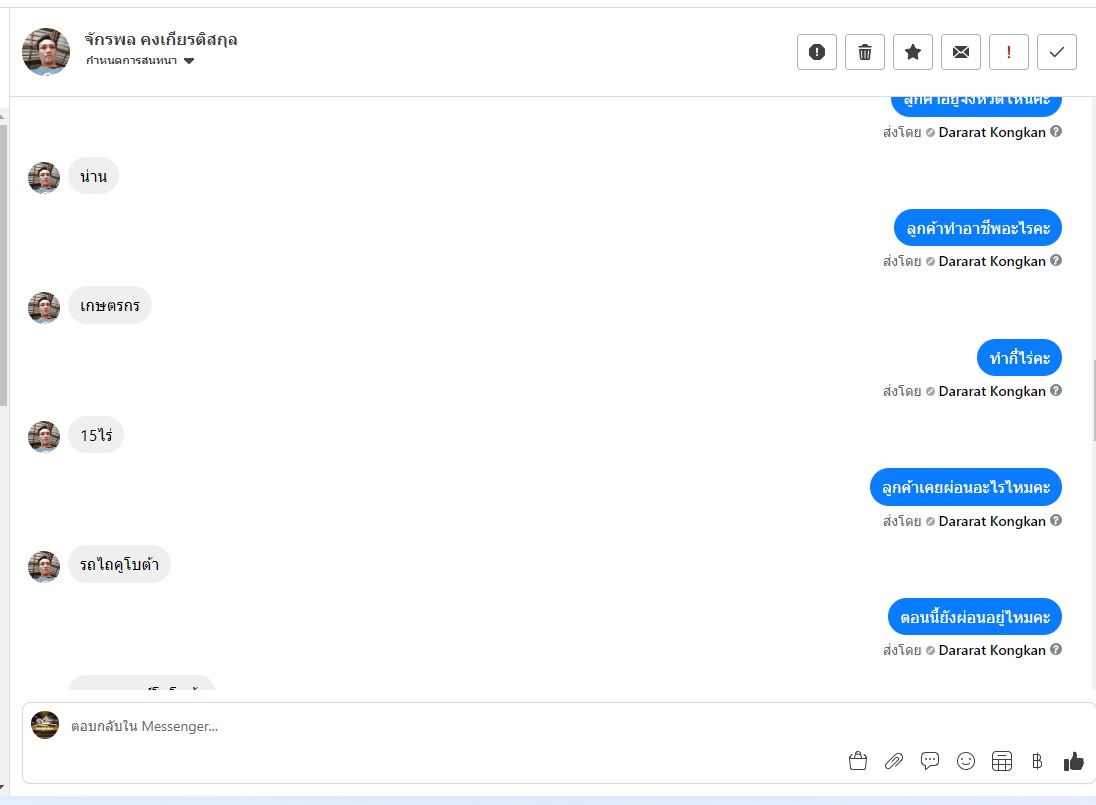Attach a file using paperclip icon
1096x805 pixels.
point(894,761)
